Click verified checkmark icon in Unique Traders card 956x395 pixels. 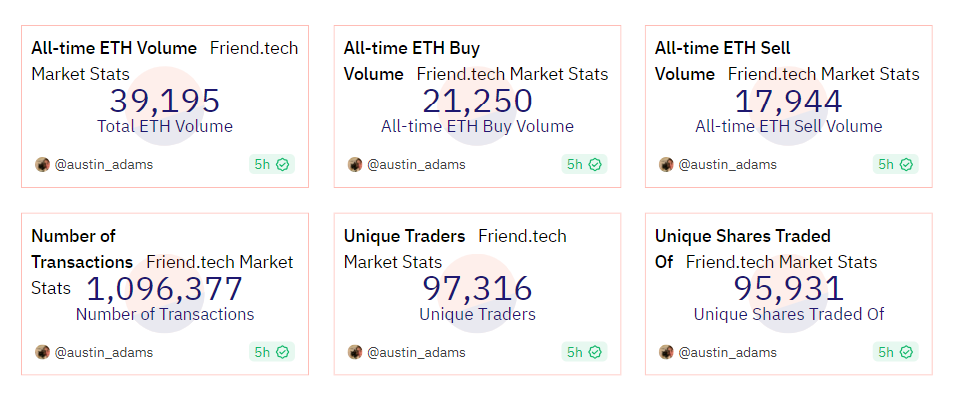click(594, 352)
